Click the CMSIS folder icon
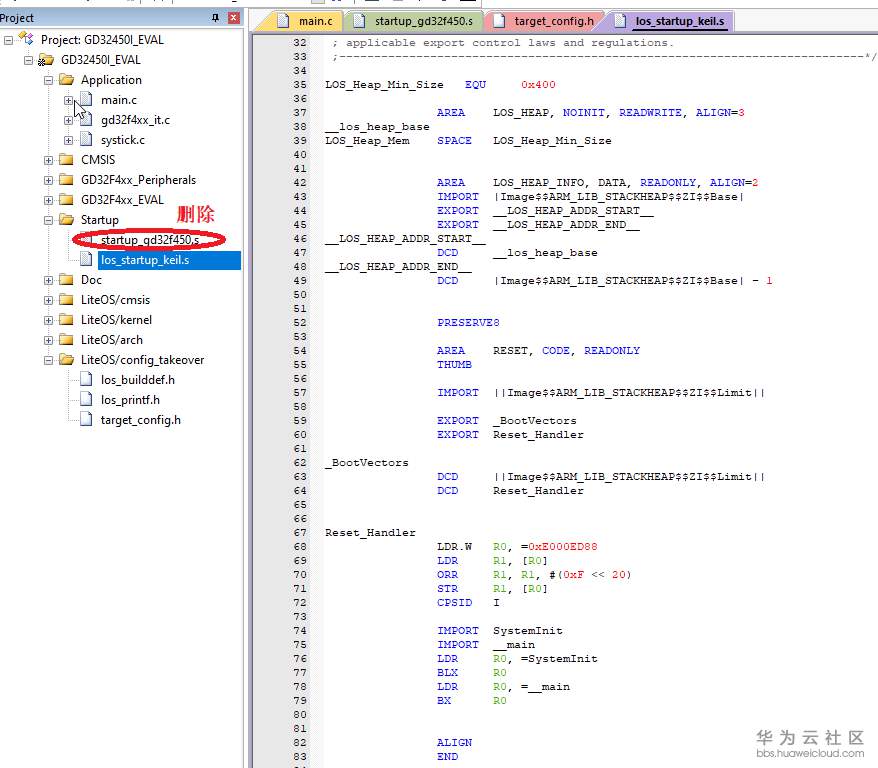Viewport: 878px width, 768px height. tap(66, 160)
